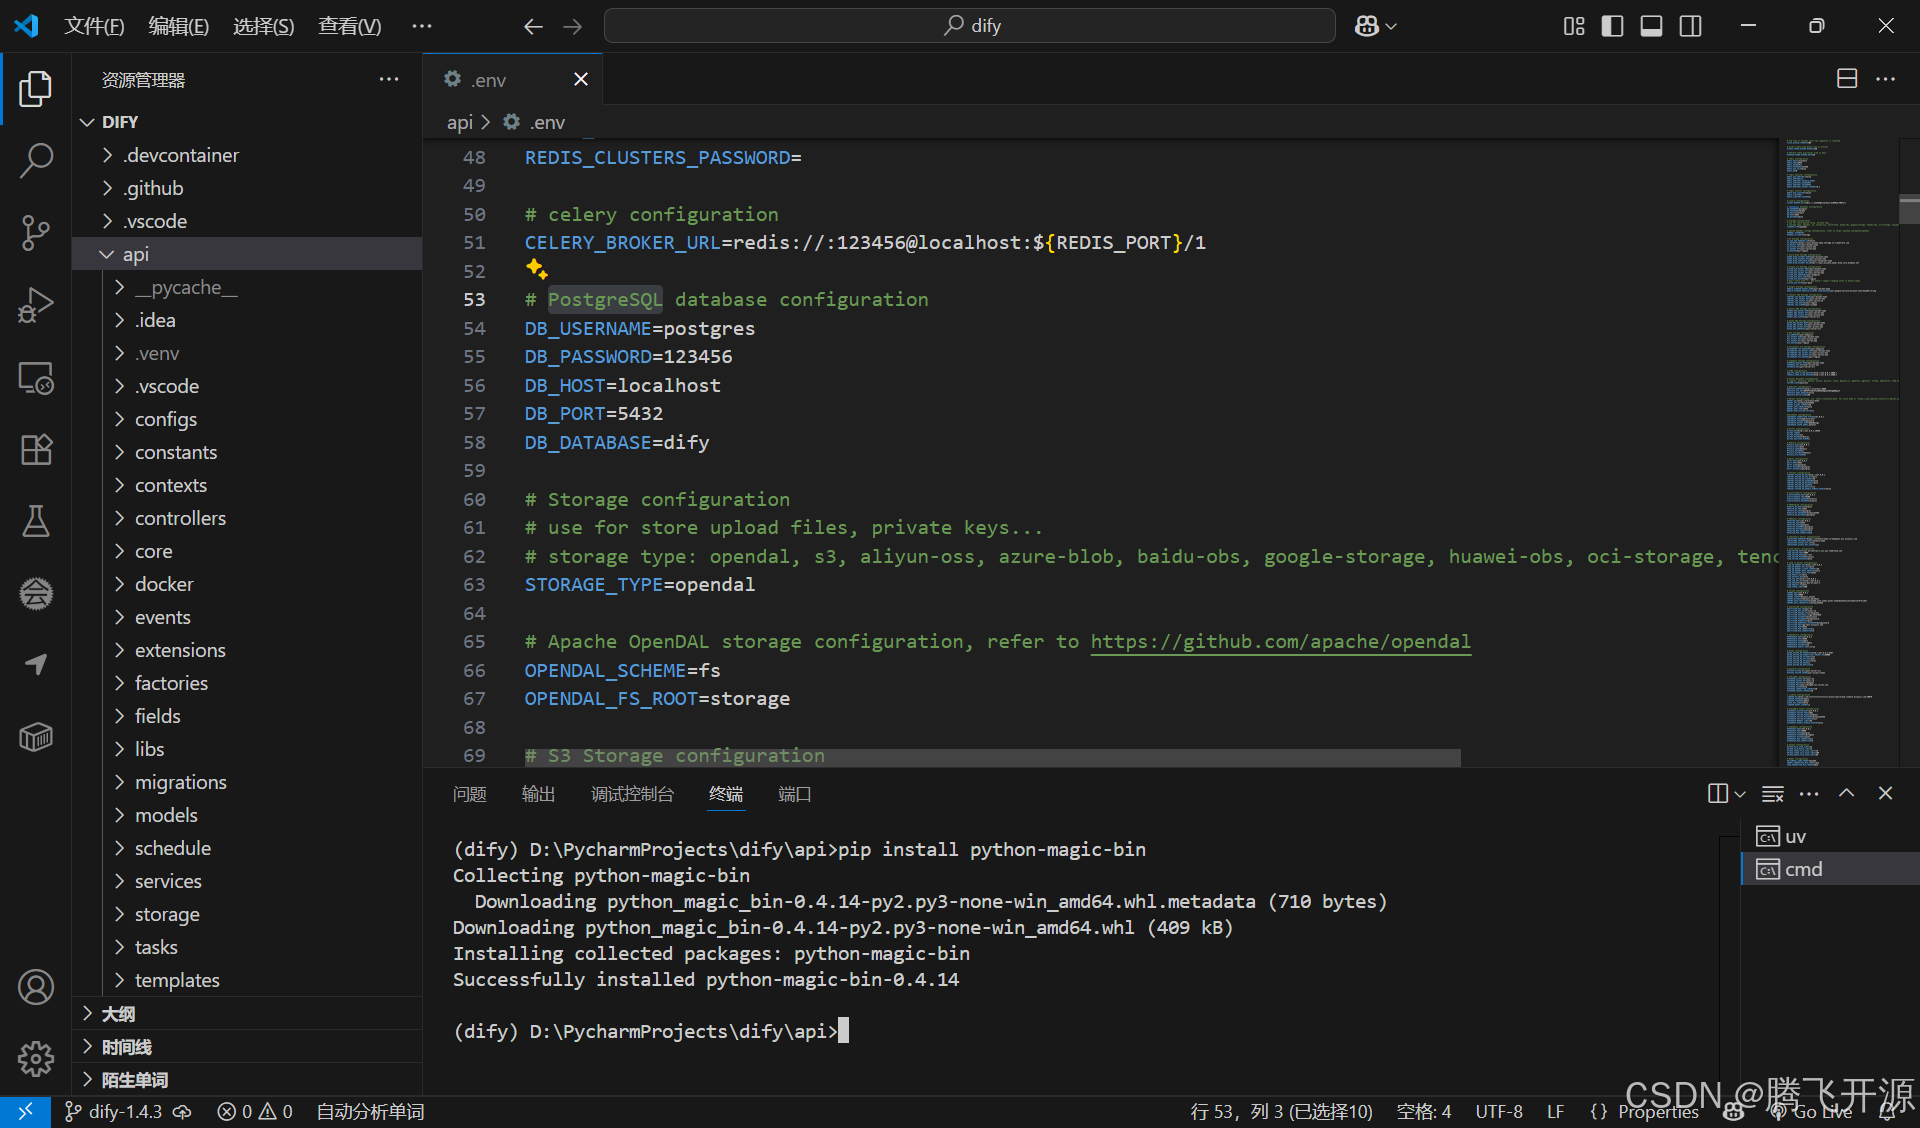Expand the migrations folder

(180, 782)
